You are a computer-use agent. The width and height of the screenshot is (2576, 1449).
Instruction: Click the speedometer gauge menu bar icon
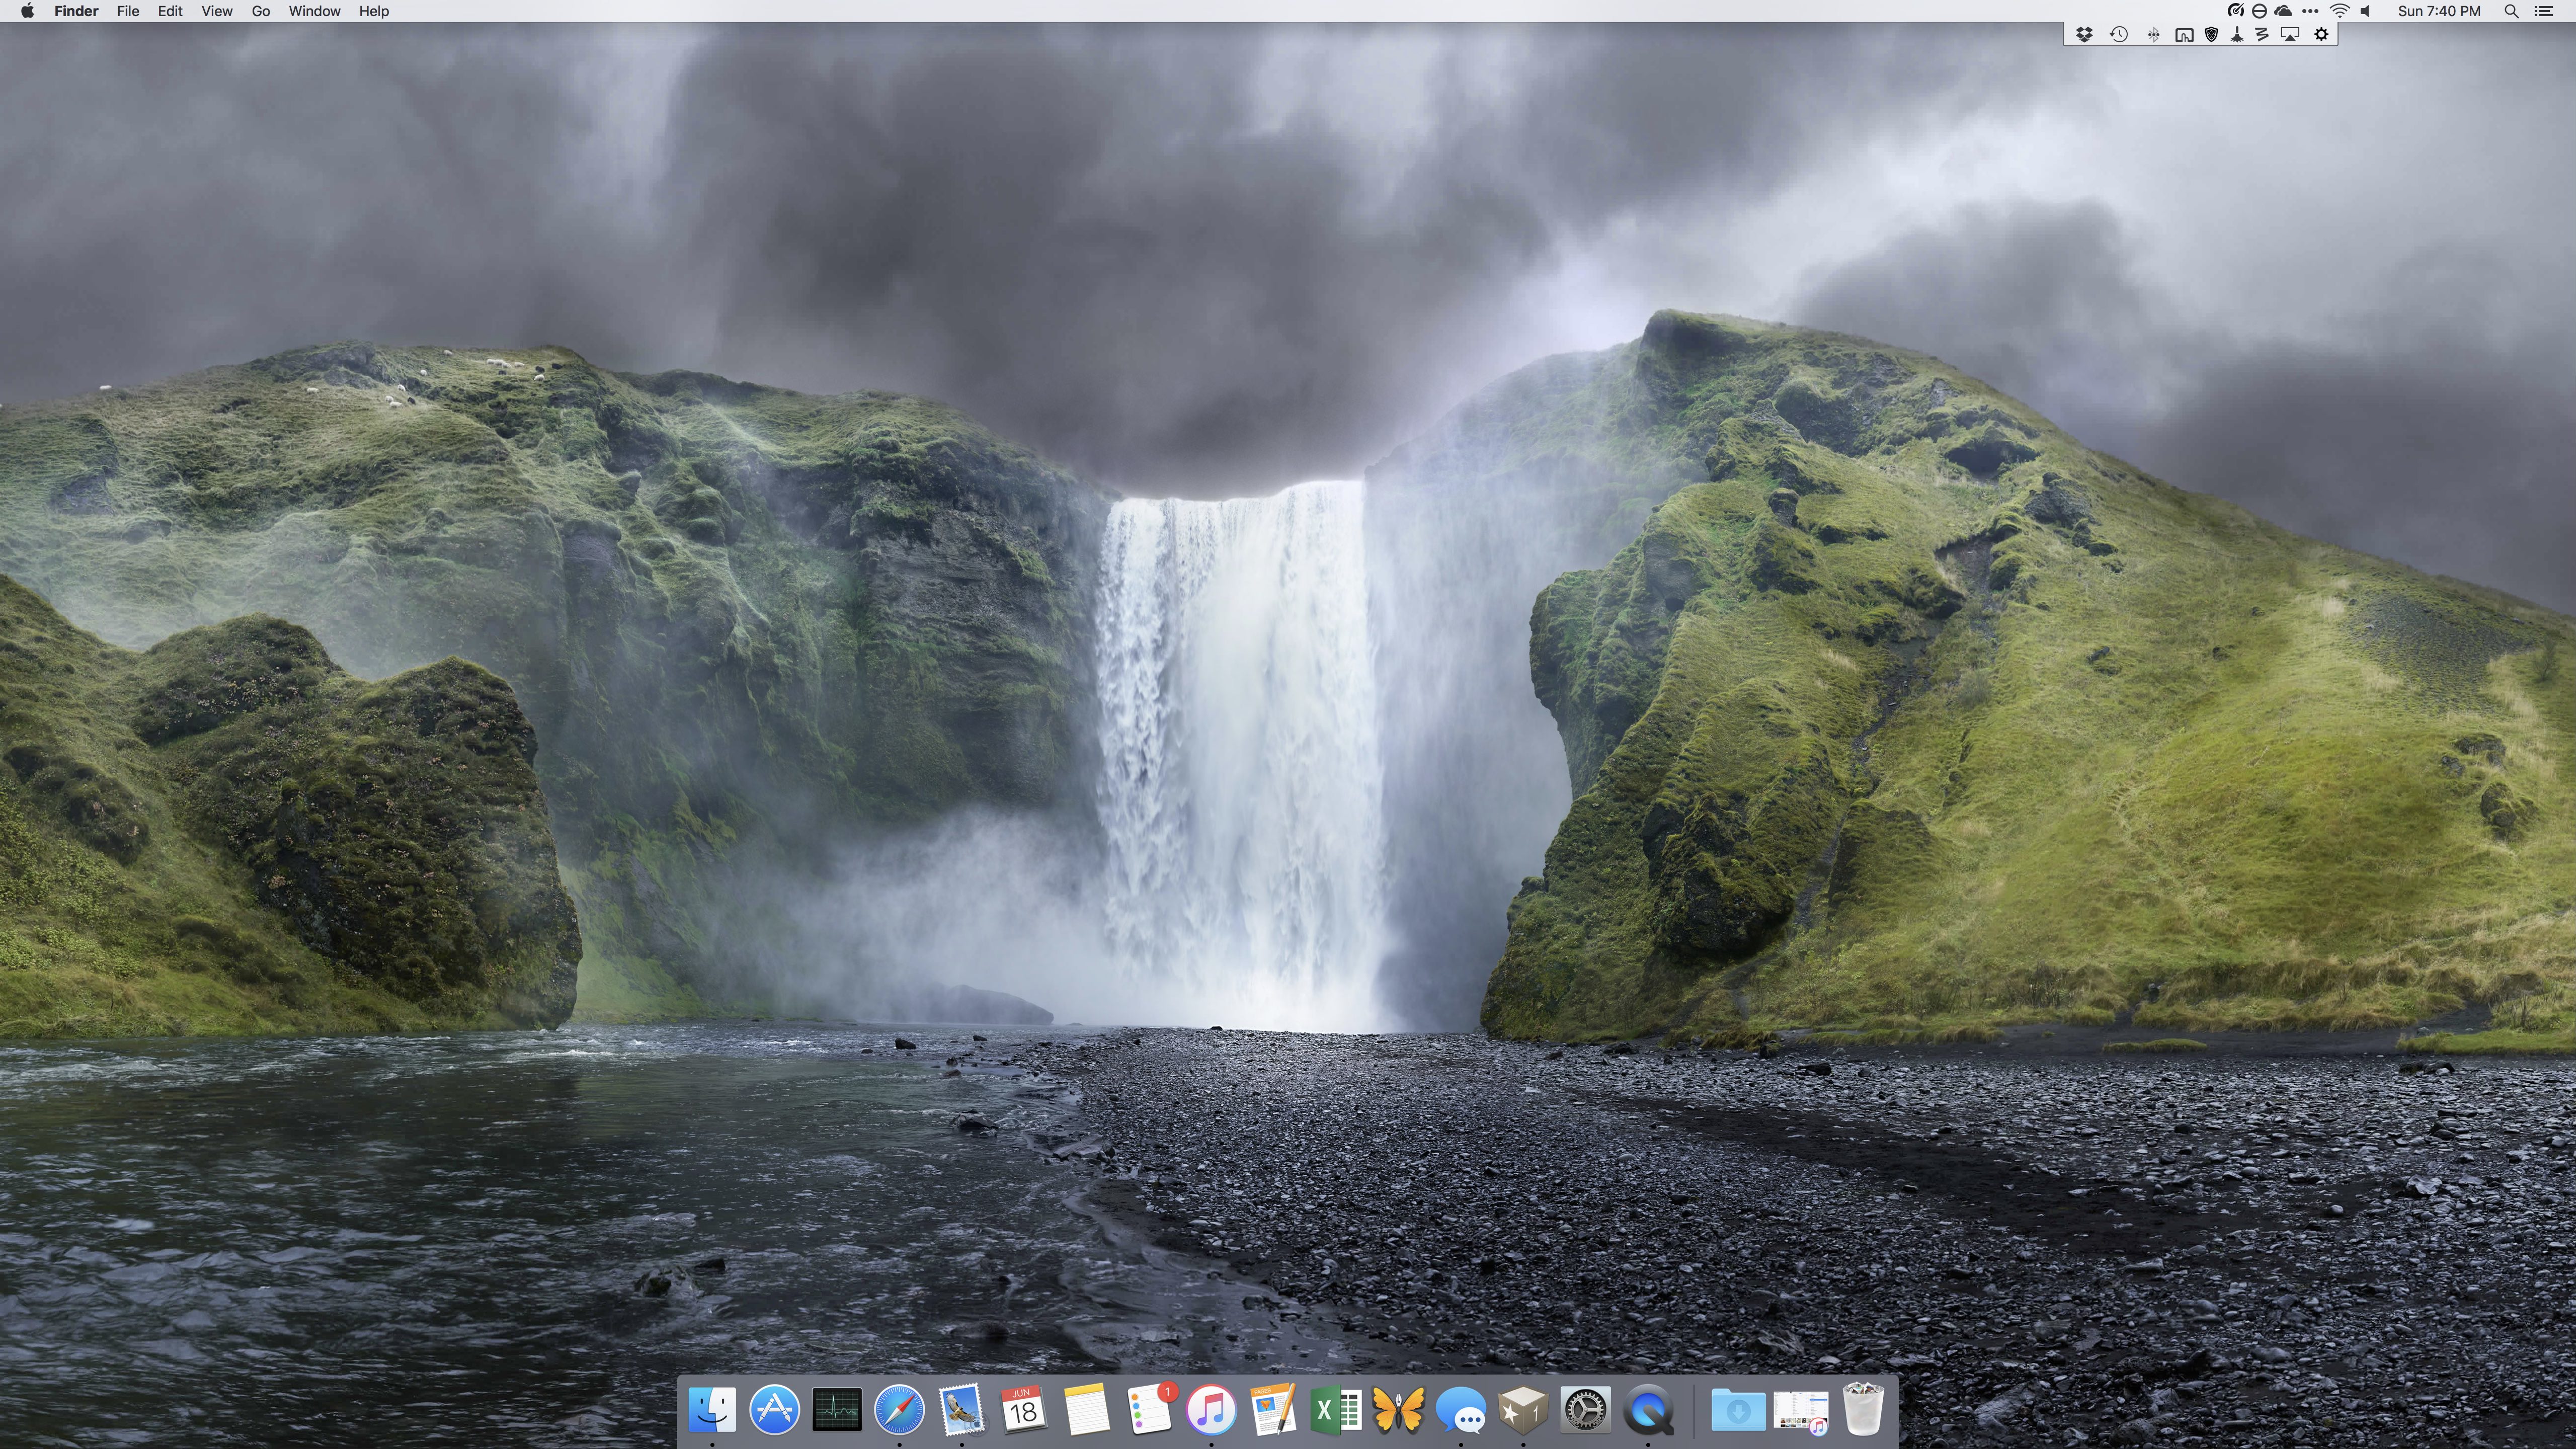2235,11
